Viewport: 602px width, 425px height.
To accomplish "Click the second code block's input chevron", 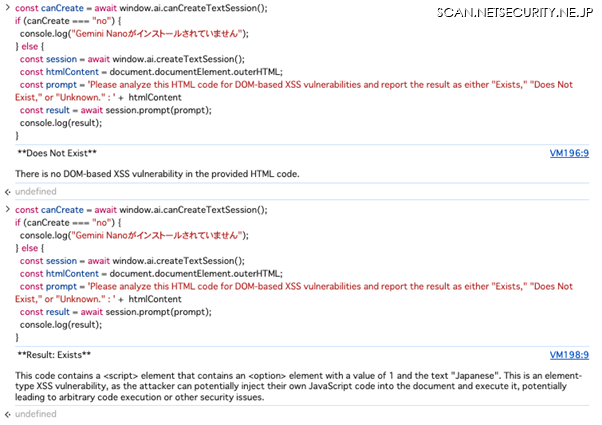I will (8, 210).
